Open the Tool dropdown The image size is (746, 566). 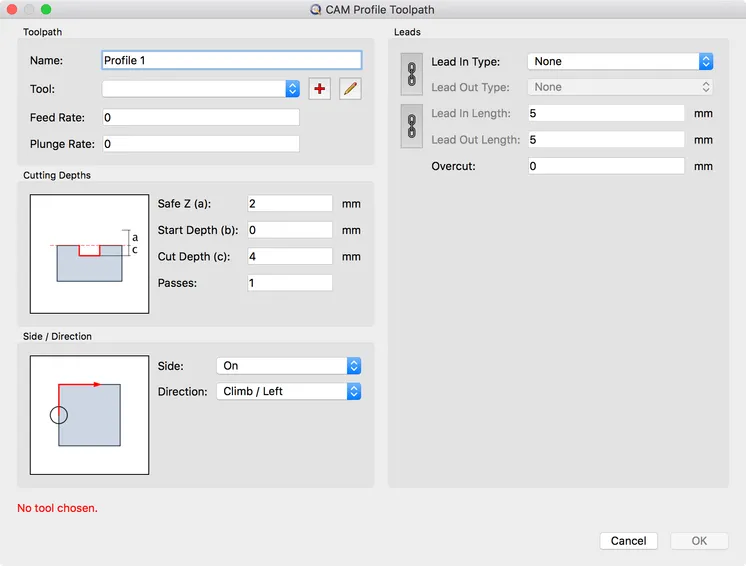click(x=201, y=89)
